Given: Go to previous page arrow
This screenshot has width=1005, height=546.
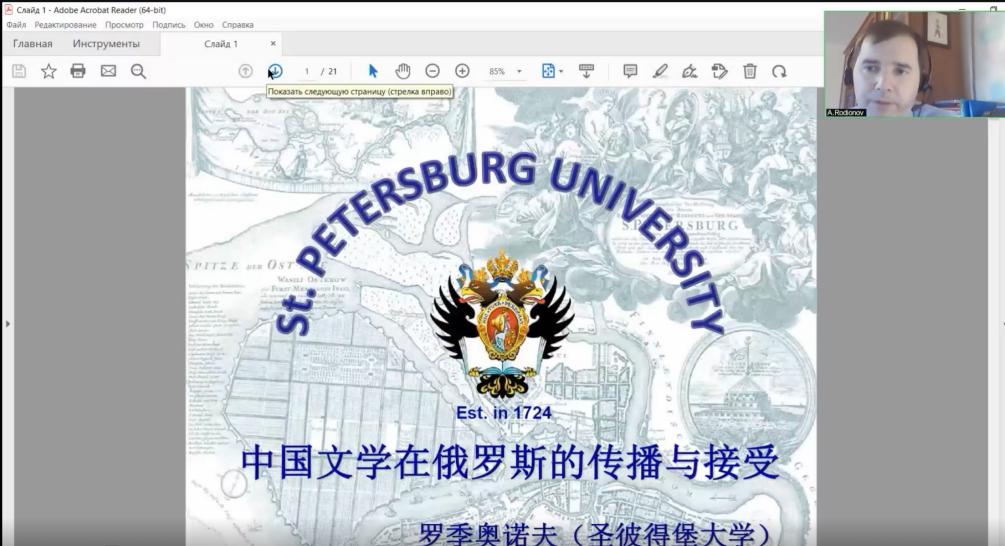Looking at the screenshot, I should coord(245,71).
